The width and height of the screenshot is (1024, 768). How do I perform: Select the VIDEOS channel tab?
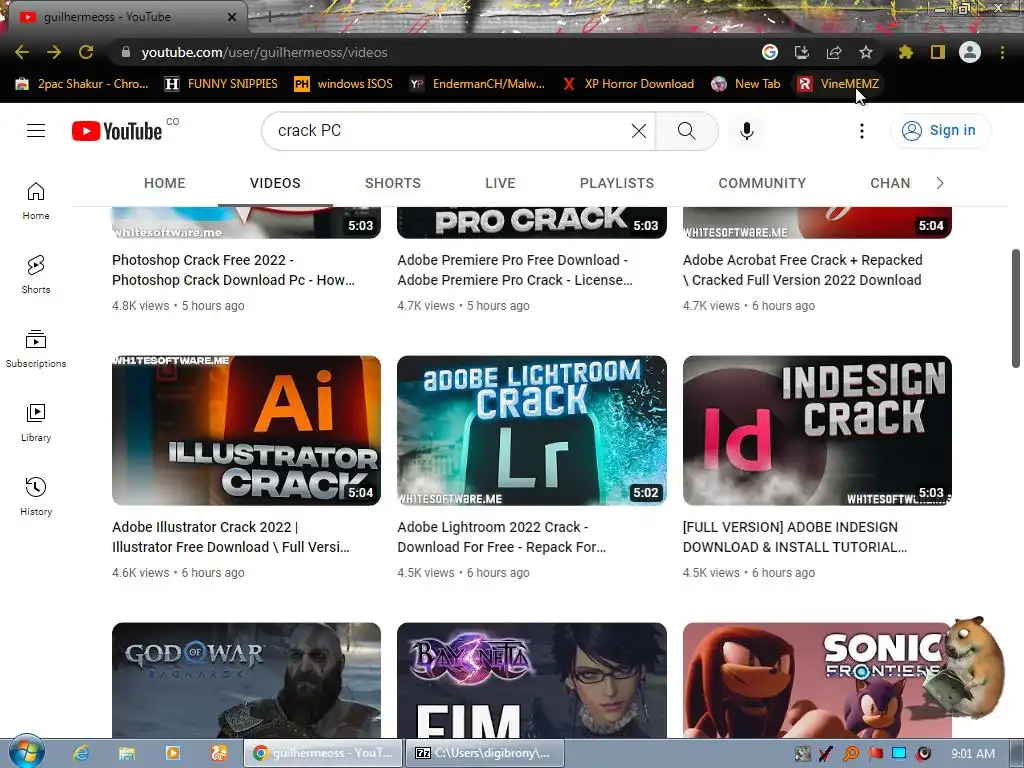(275, 183)
